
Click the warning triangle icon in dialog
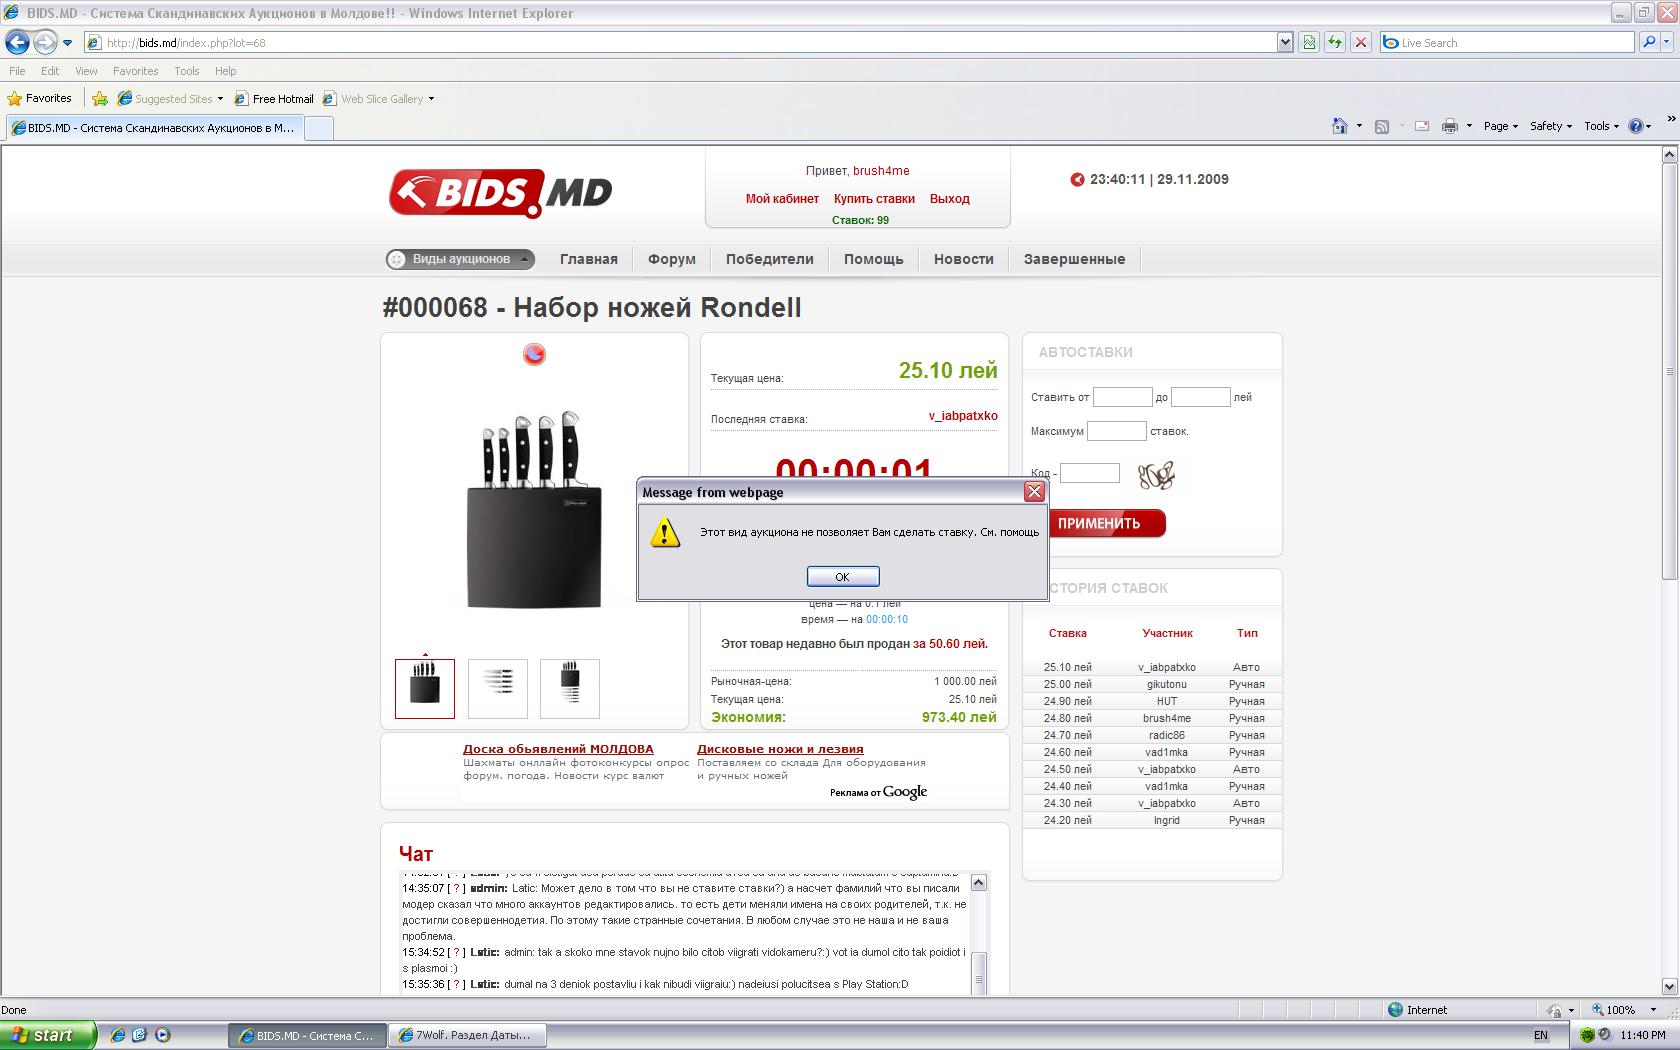665,533
